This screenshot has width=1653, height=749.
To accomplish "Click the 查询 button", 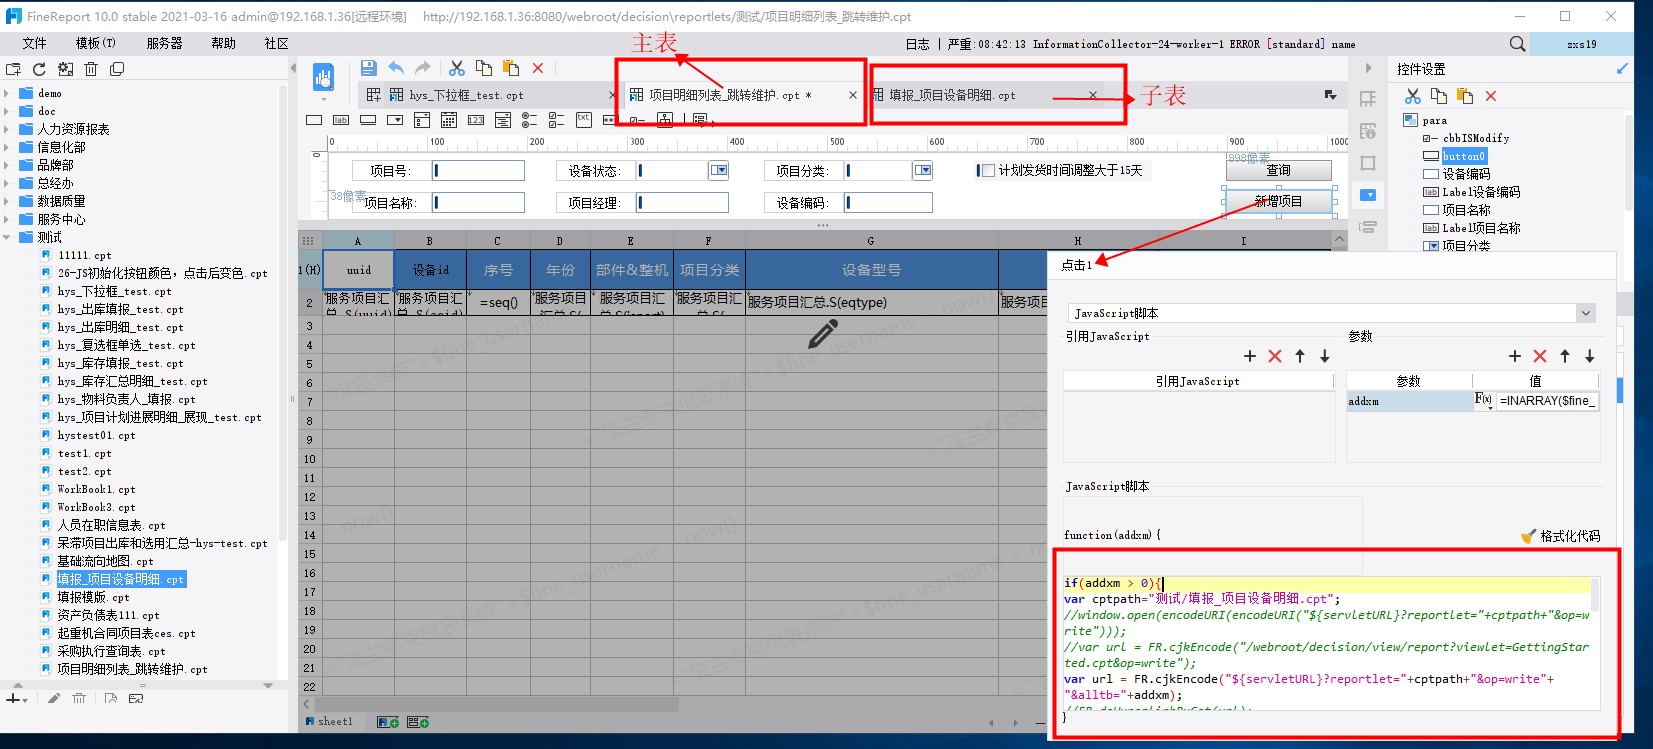I will (1278, 171).
